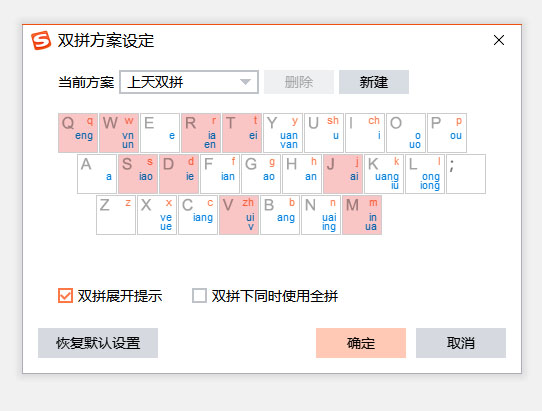Select the L key with ong/iong finals
542x411 pixels.
425,174
